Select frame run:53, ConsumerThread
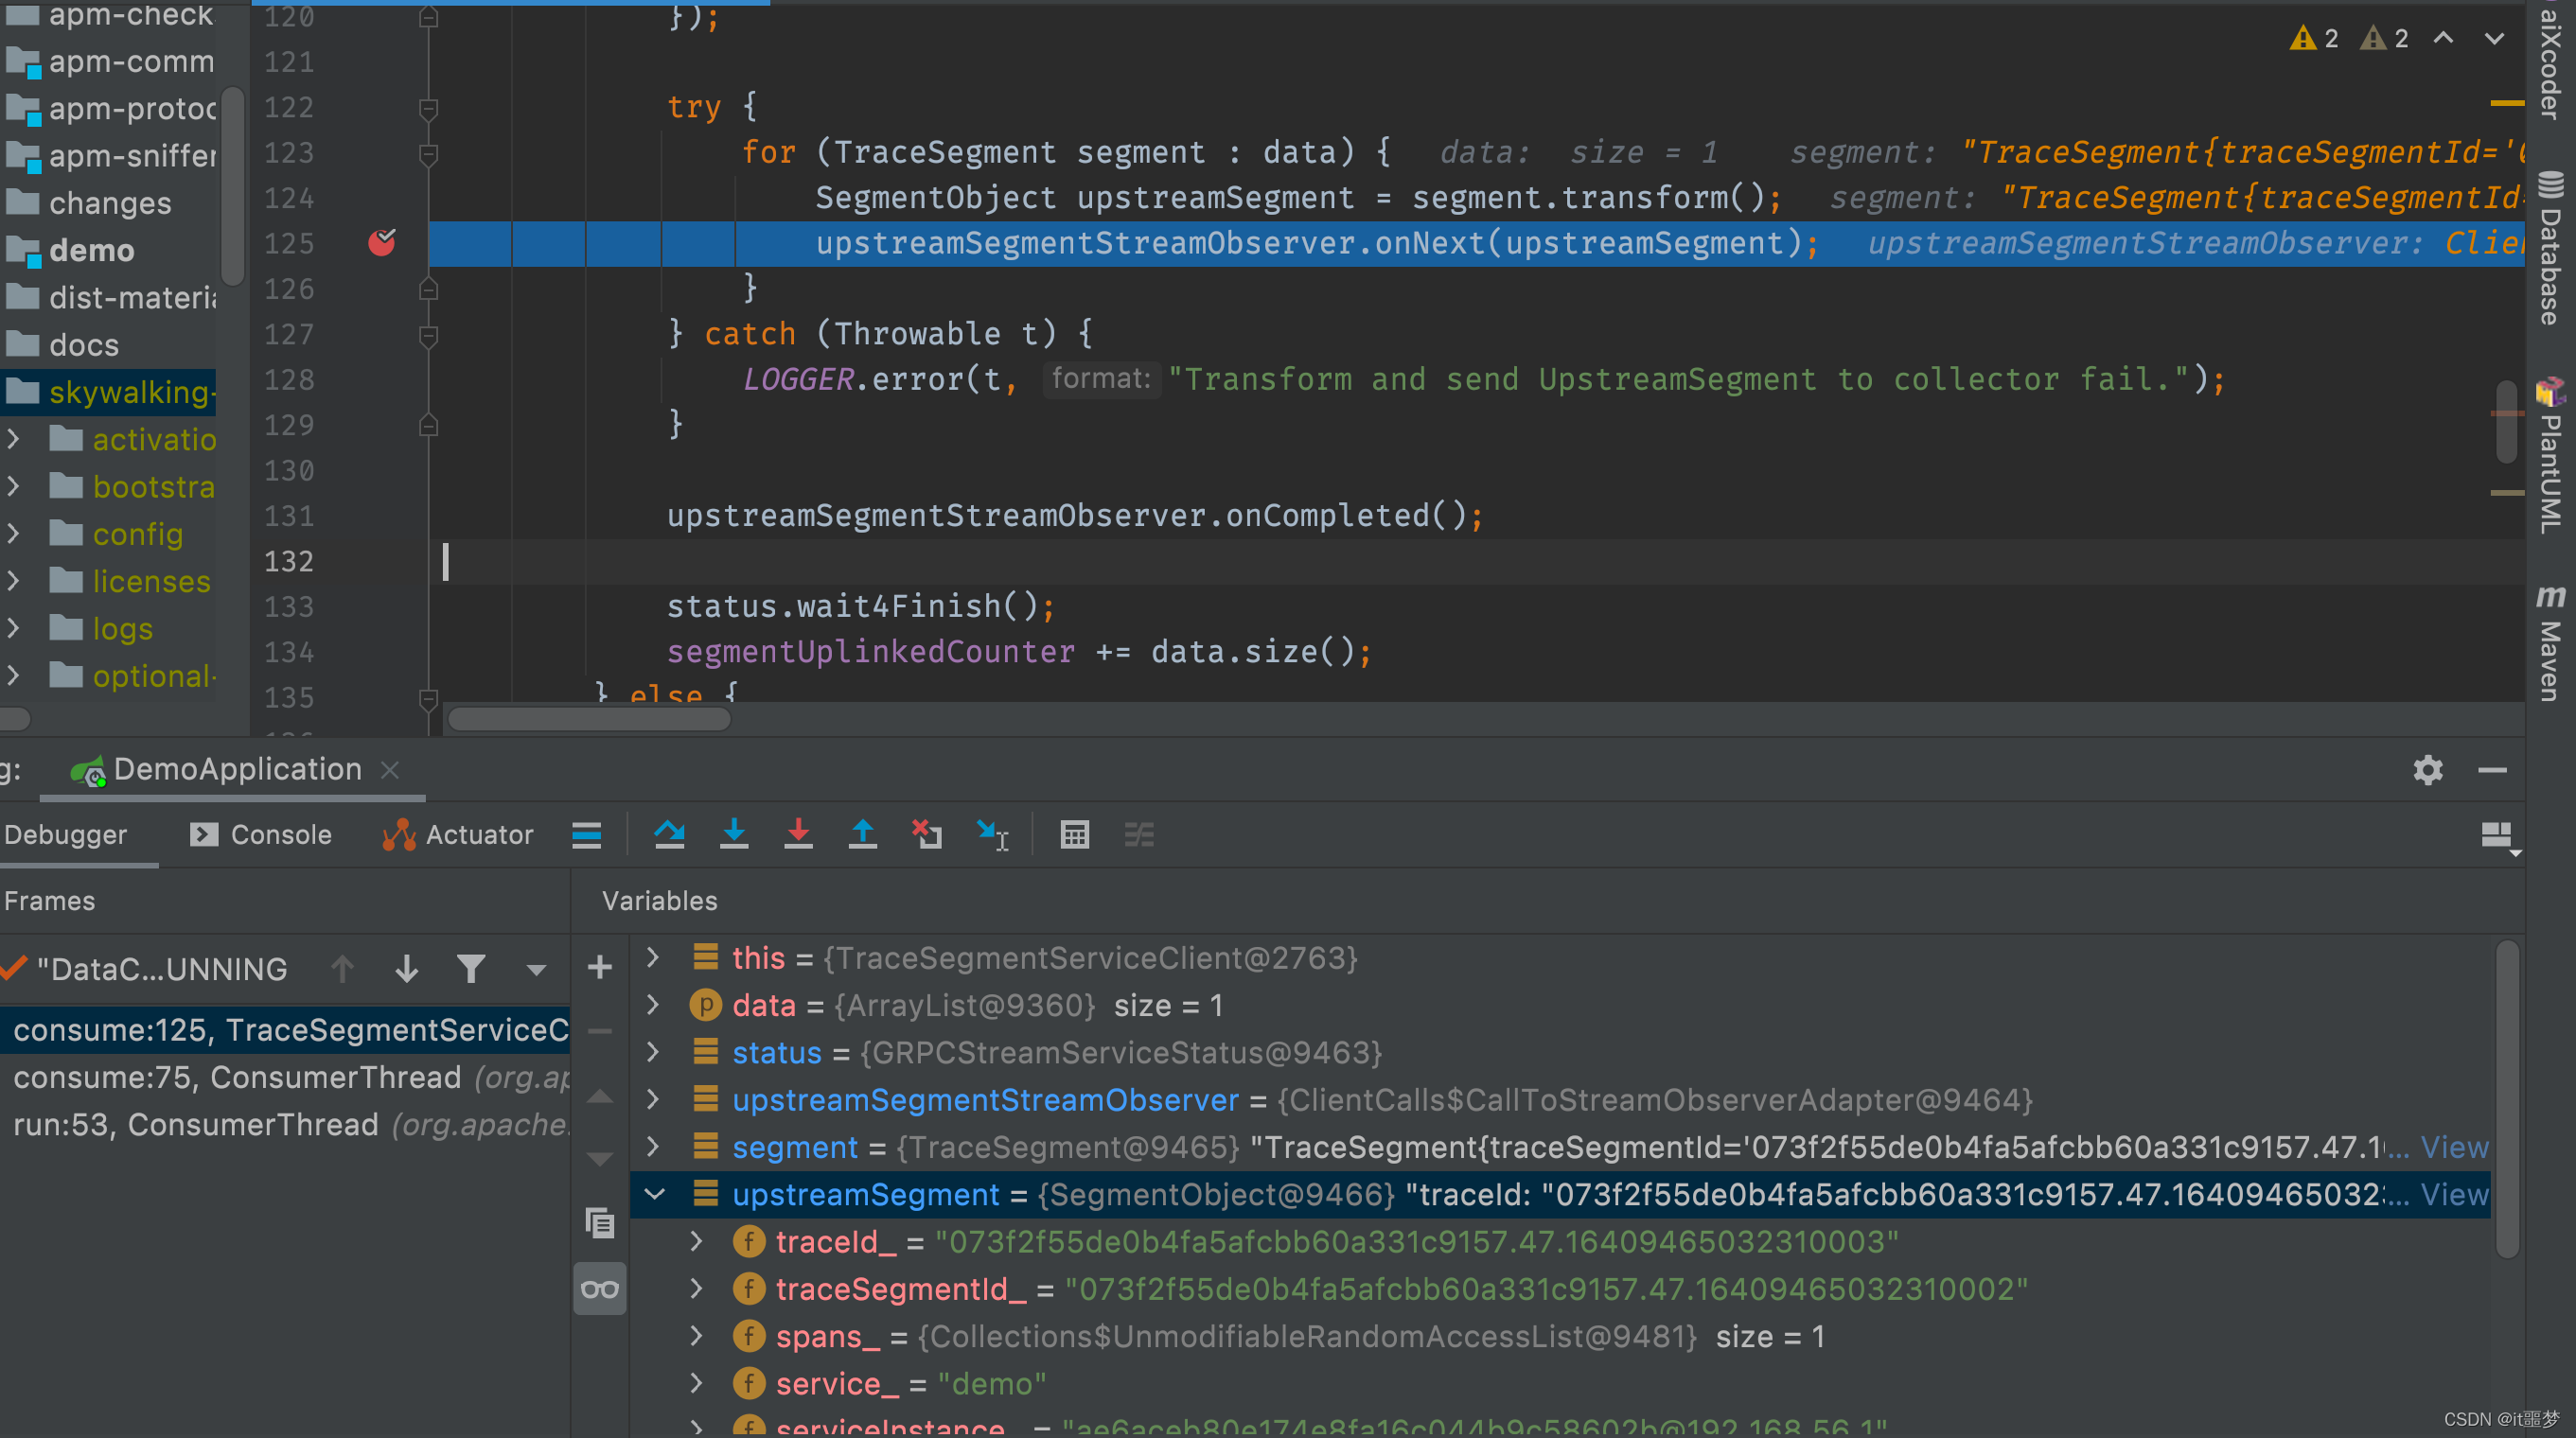This screenshot has height=1438, width=2576. coord(285,1124)
